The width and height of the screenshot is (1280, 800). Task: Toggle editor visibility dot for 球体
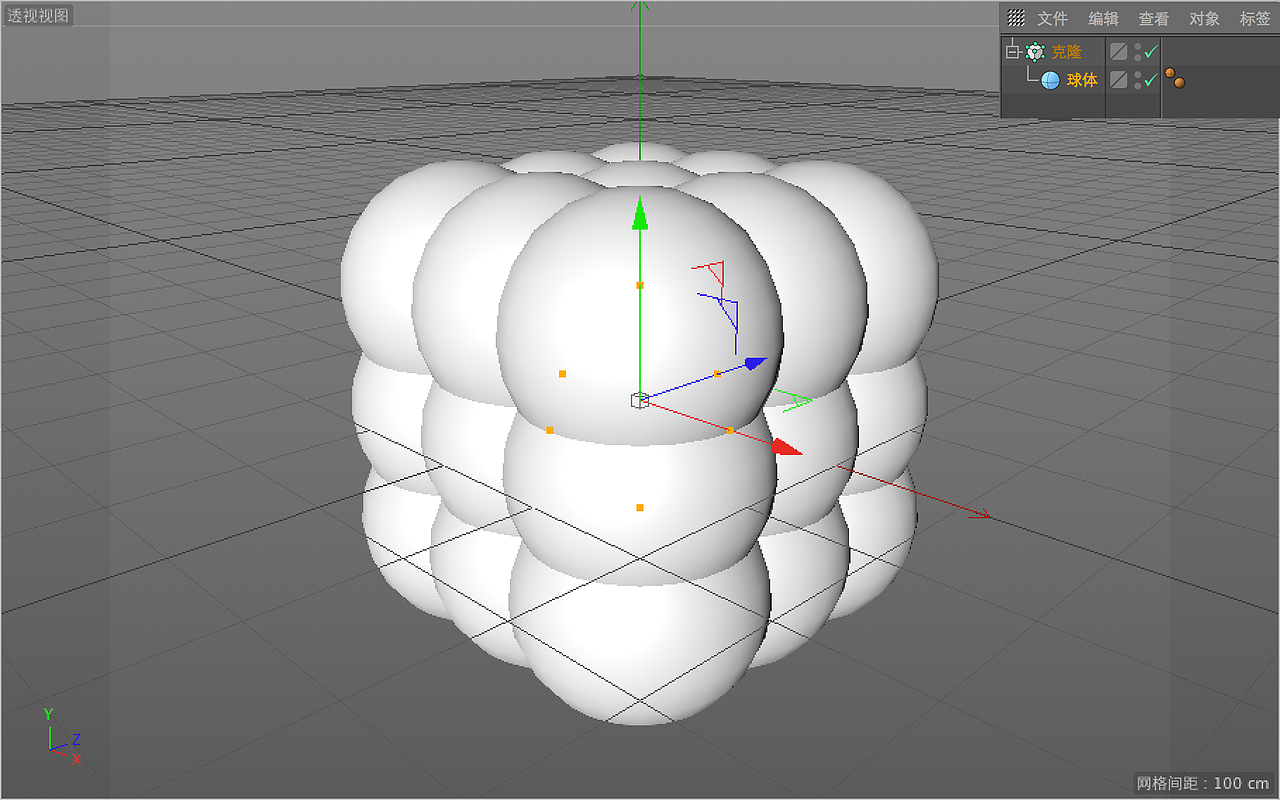coord(1138,74)
